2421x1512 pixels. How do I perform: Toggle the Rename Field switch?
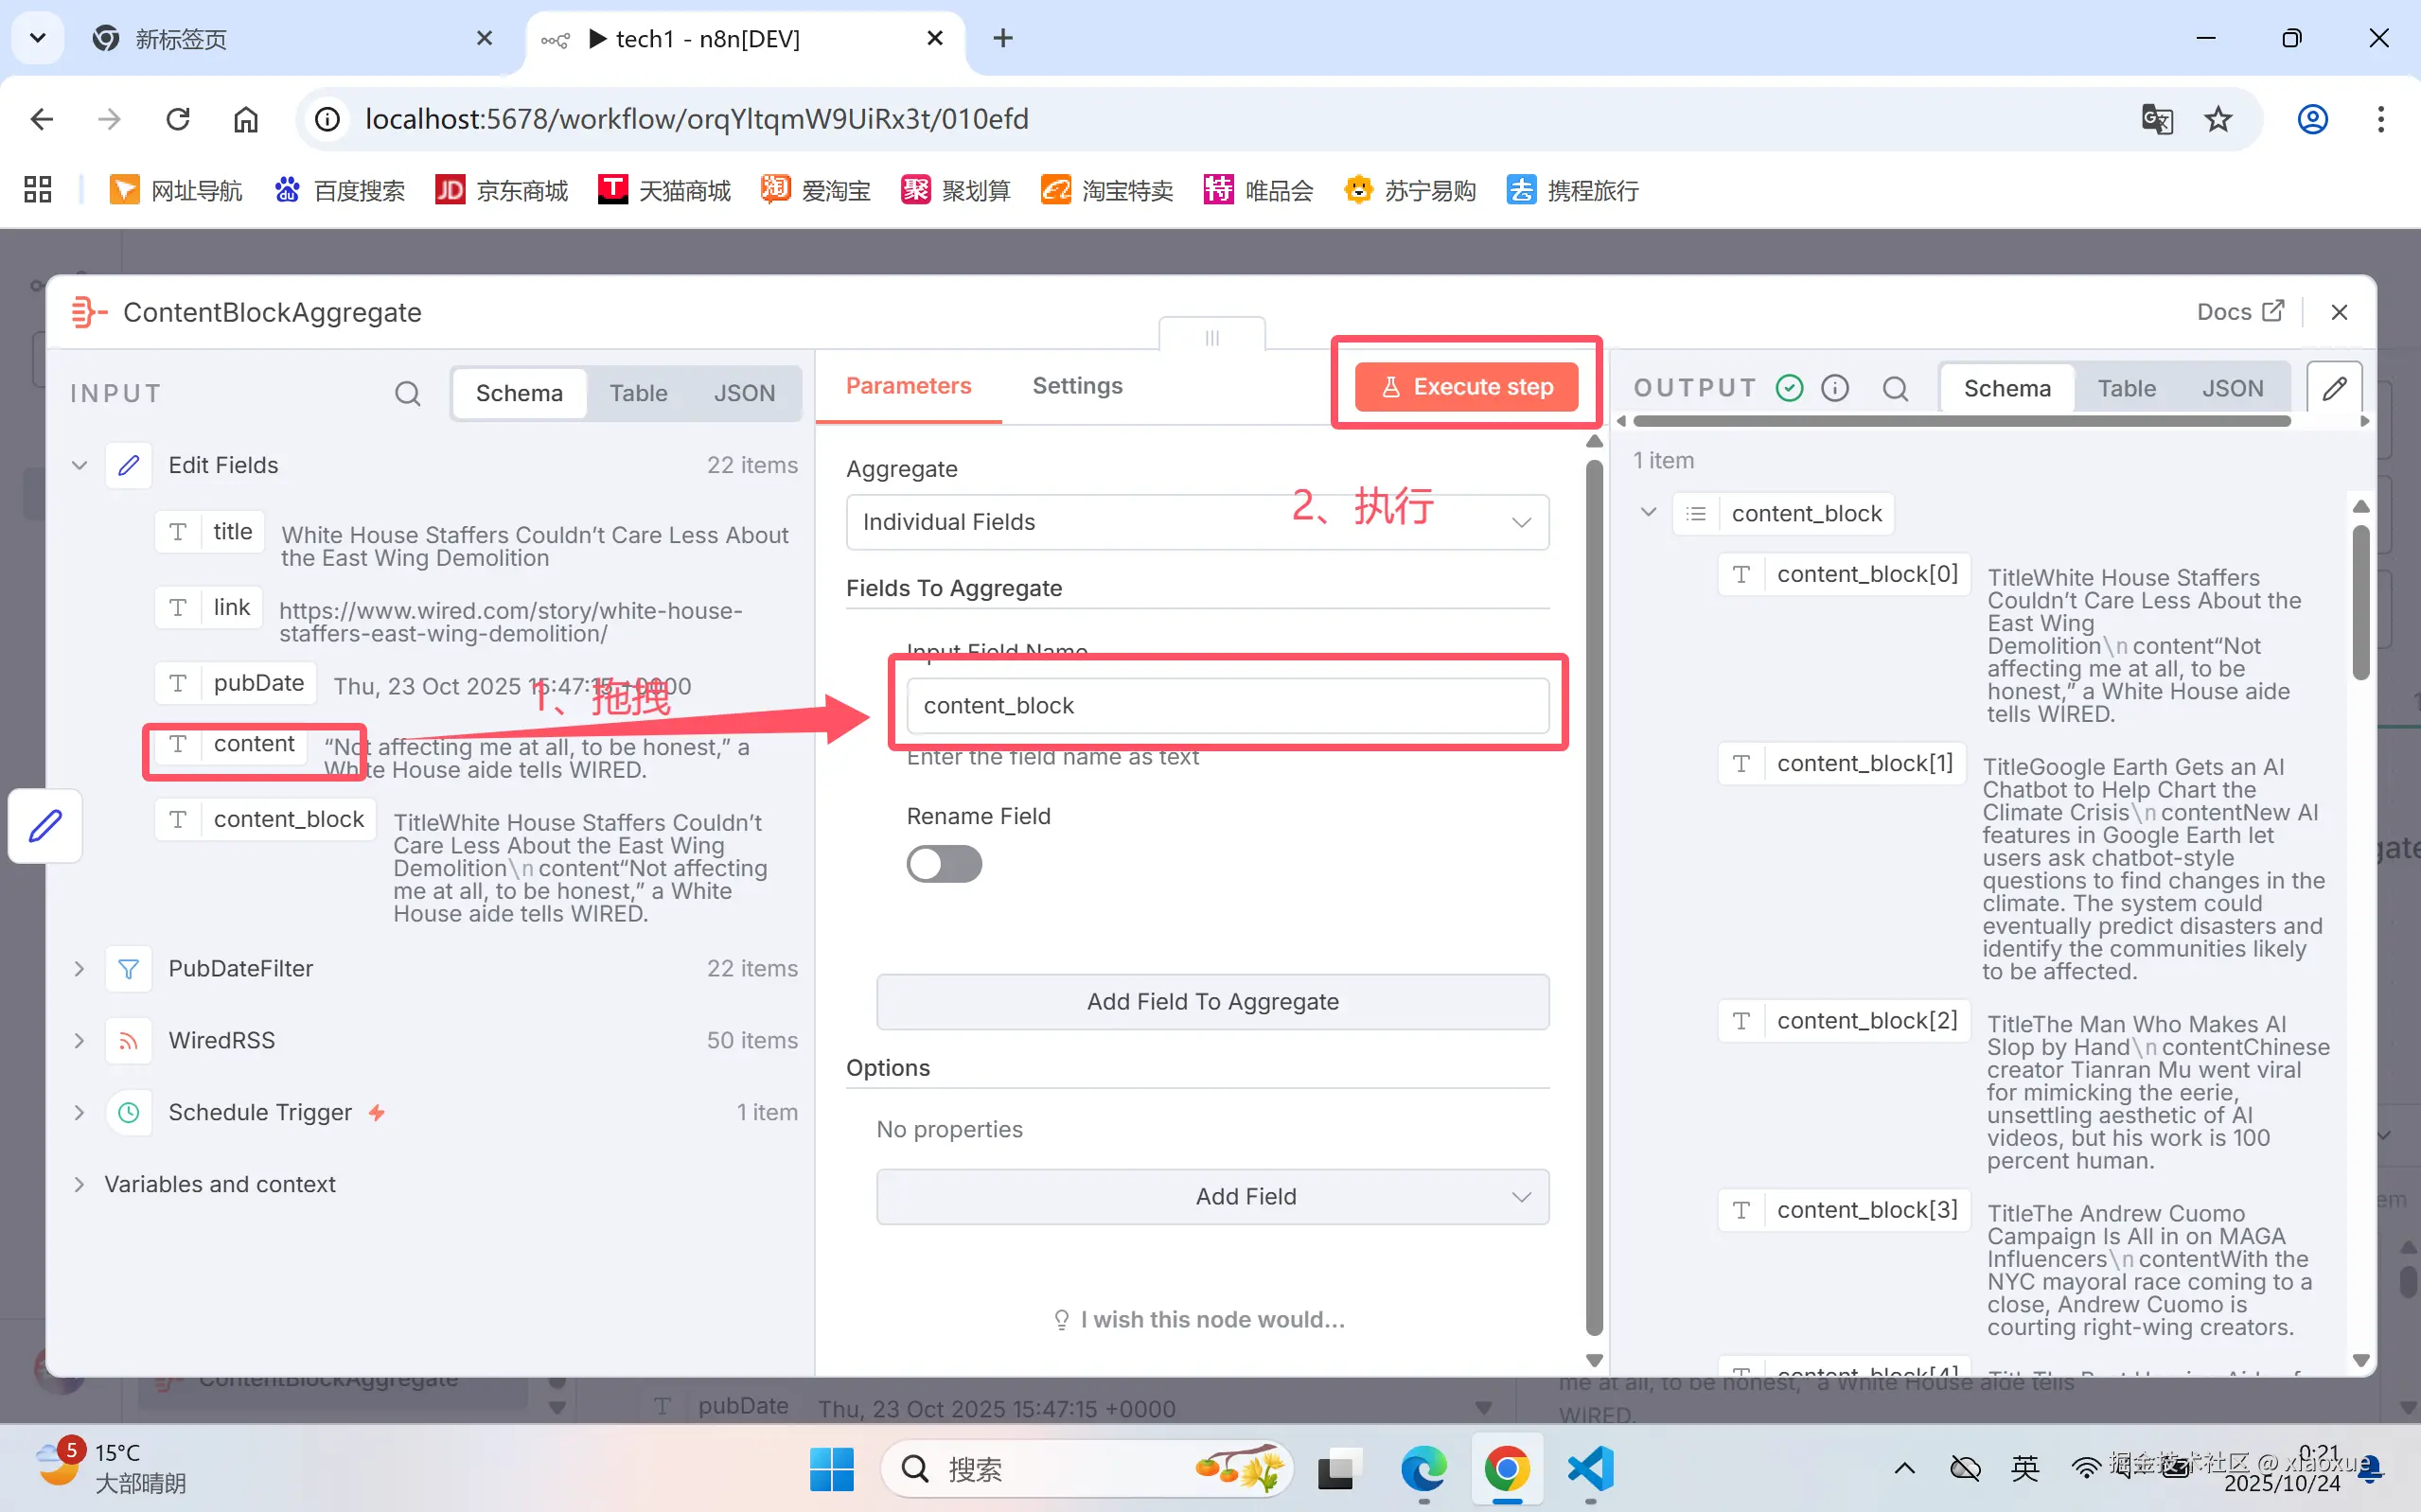point(943,864)
